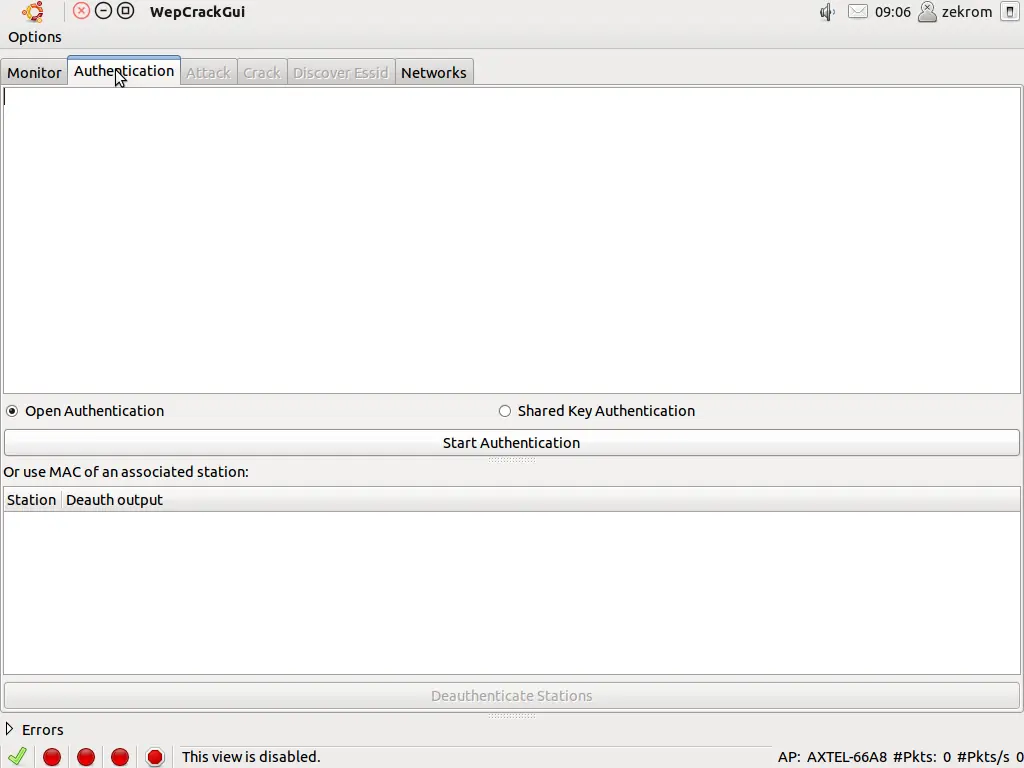Open the volume speaker indicator
The width and height of the screenshot is (1024, 768).
click(x=827, y=12)
